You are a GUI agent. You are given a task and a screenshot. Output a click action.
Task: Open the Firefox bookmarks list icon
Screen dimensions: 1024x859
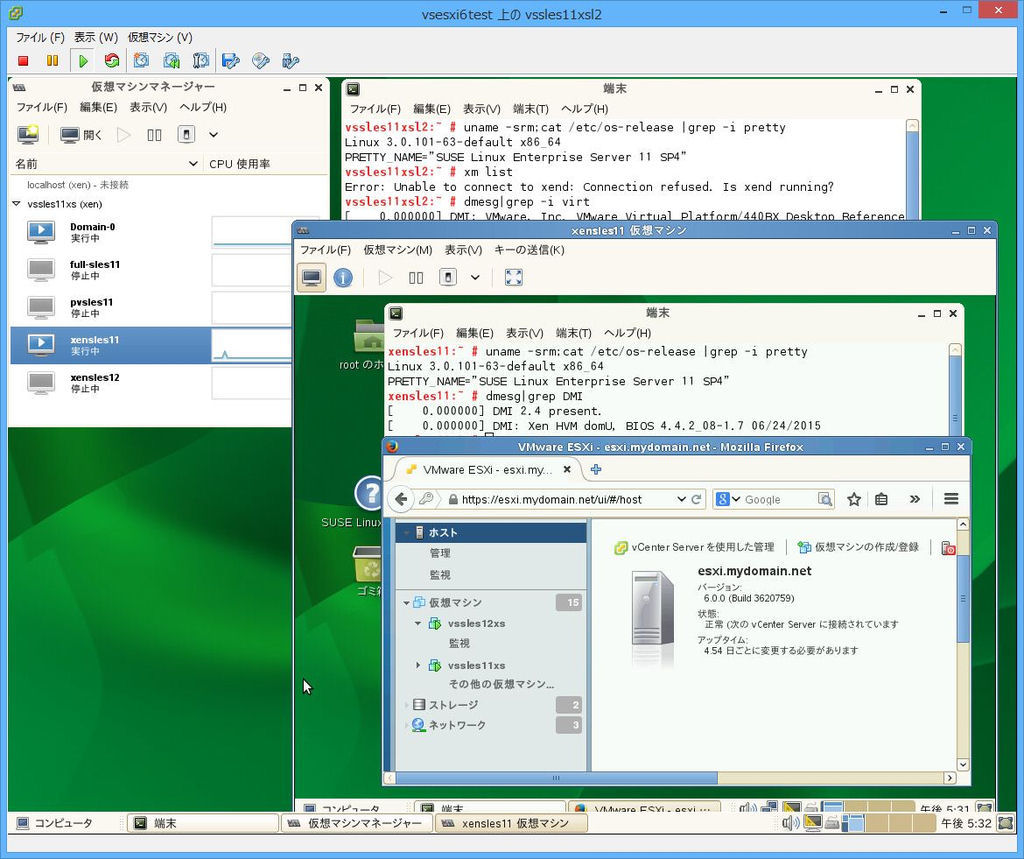[882, 500]
